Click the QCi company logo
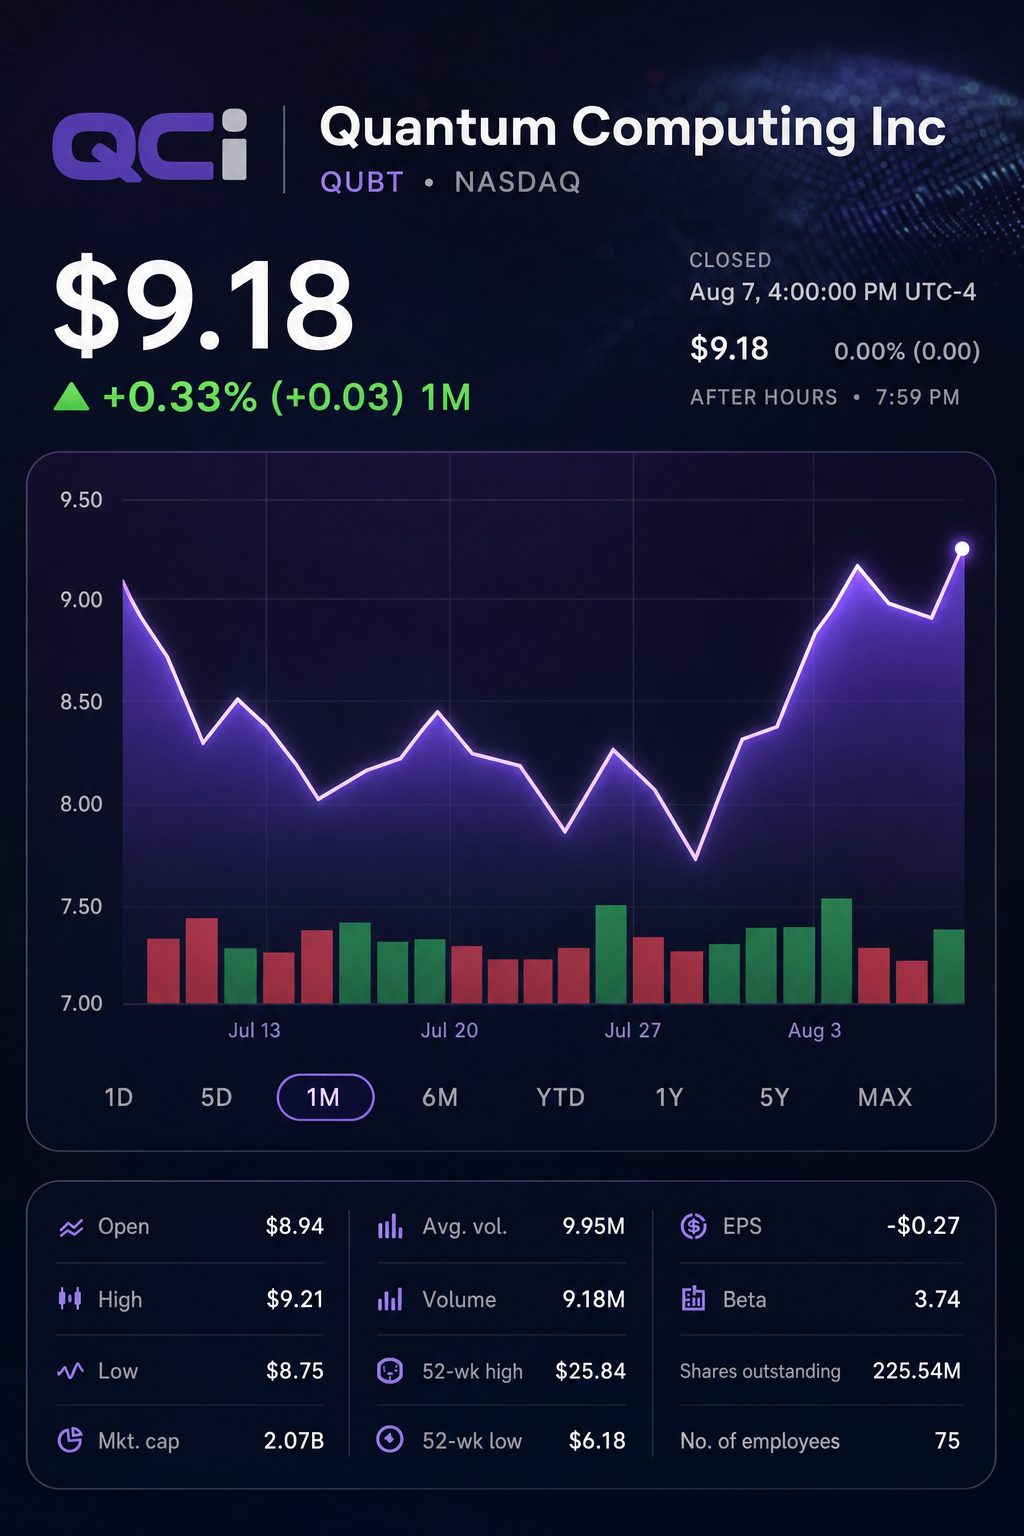The height and width of the screenshot is (1536, 1024). coord(150,145)
